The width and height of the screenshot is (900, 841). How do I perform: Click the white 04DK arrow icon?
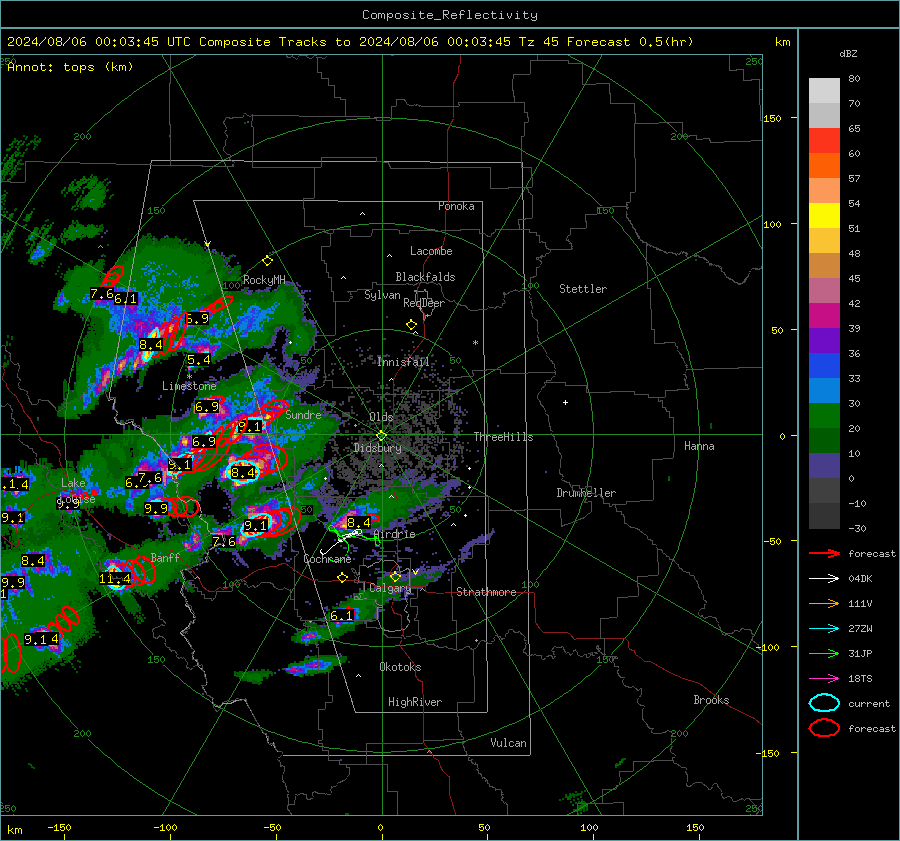coord(824,579)
